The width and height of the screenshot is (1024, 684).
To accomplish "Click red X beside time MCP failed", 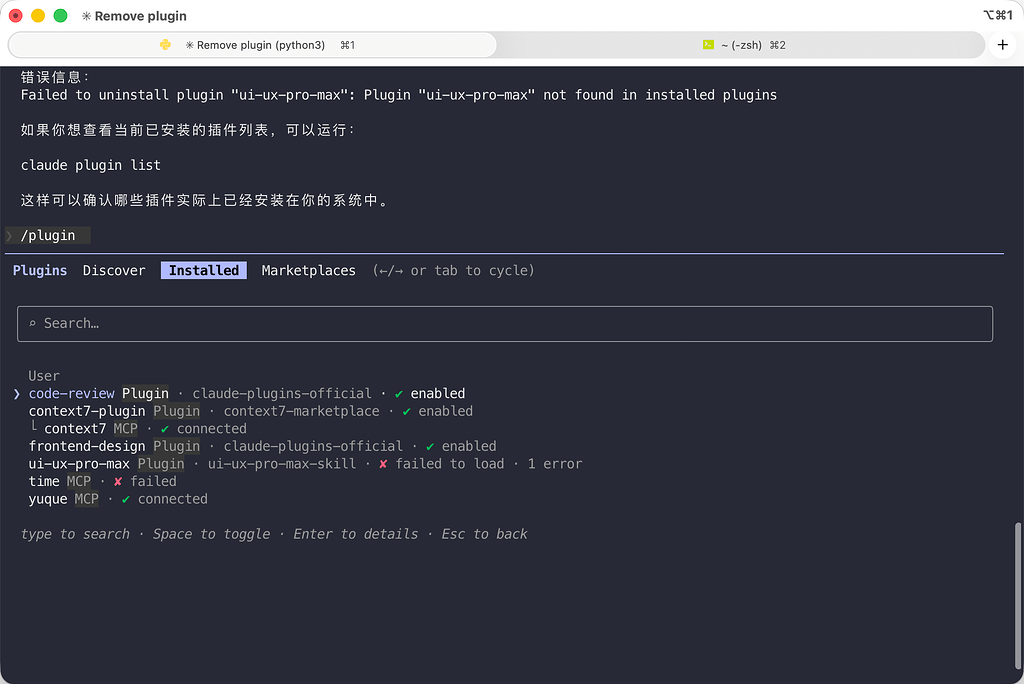I will 118,481.
